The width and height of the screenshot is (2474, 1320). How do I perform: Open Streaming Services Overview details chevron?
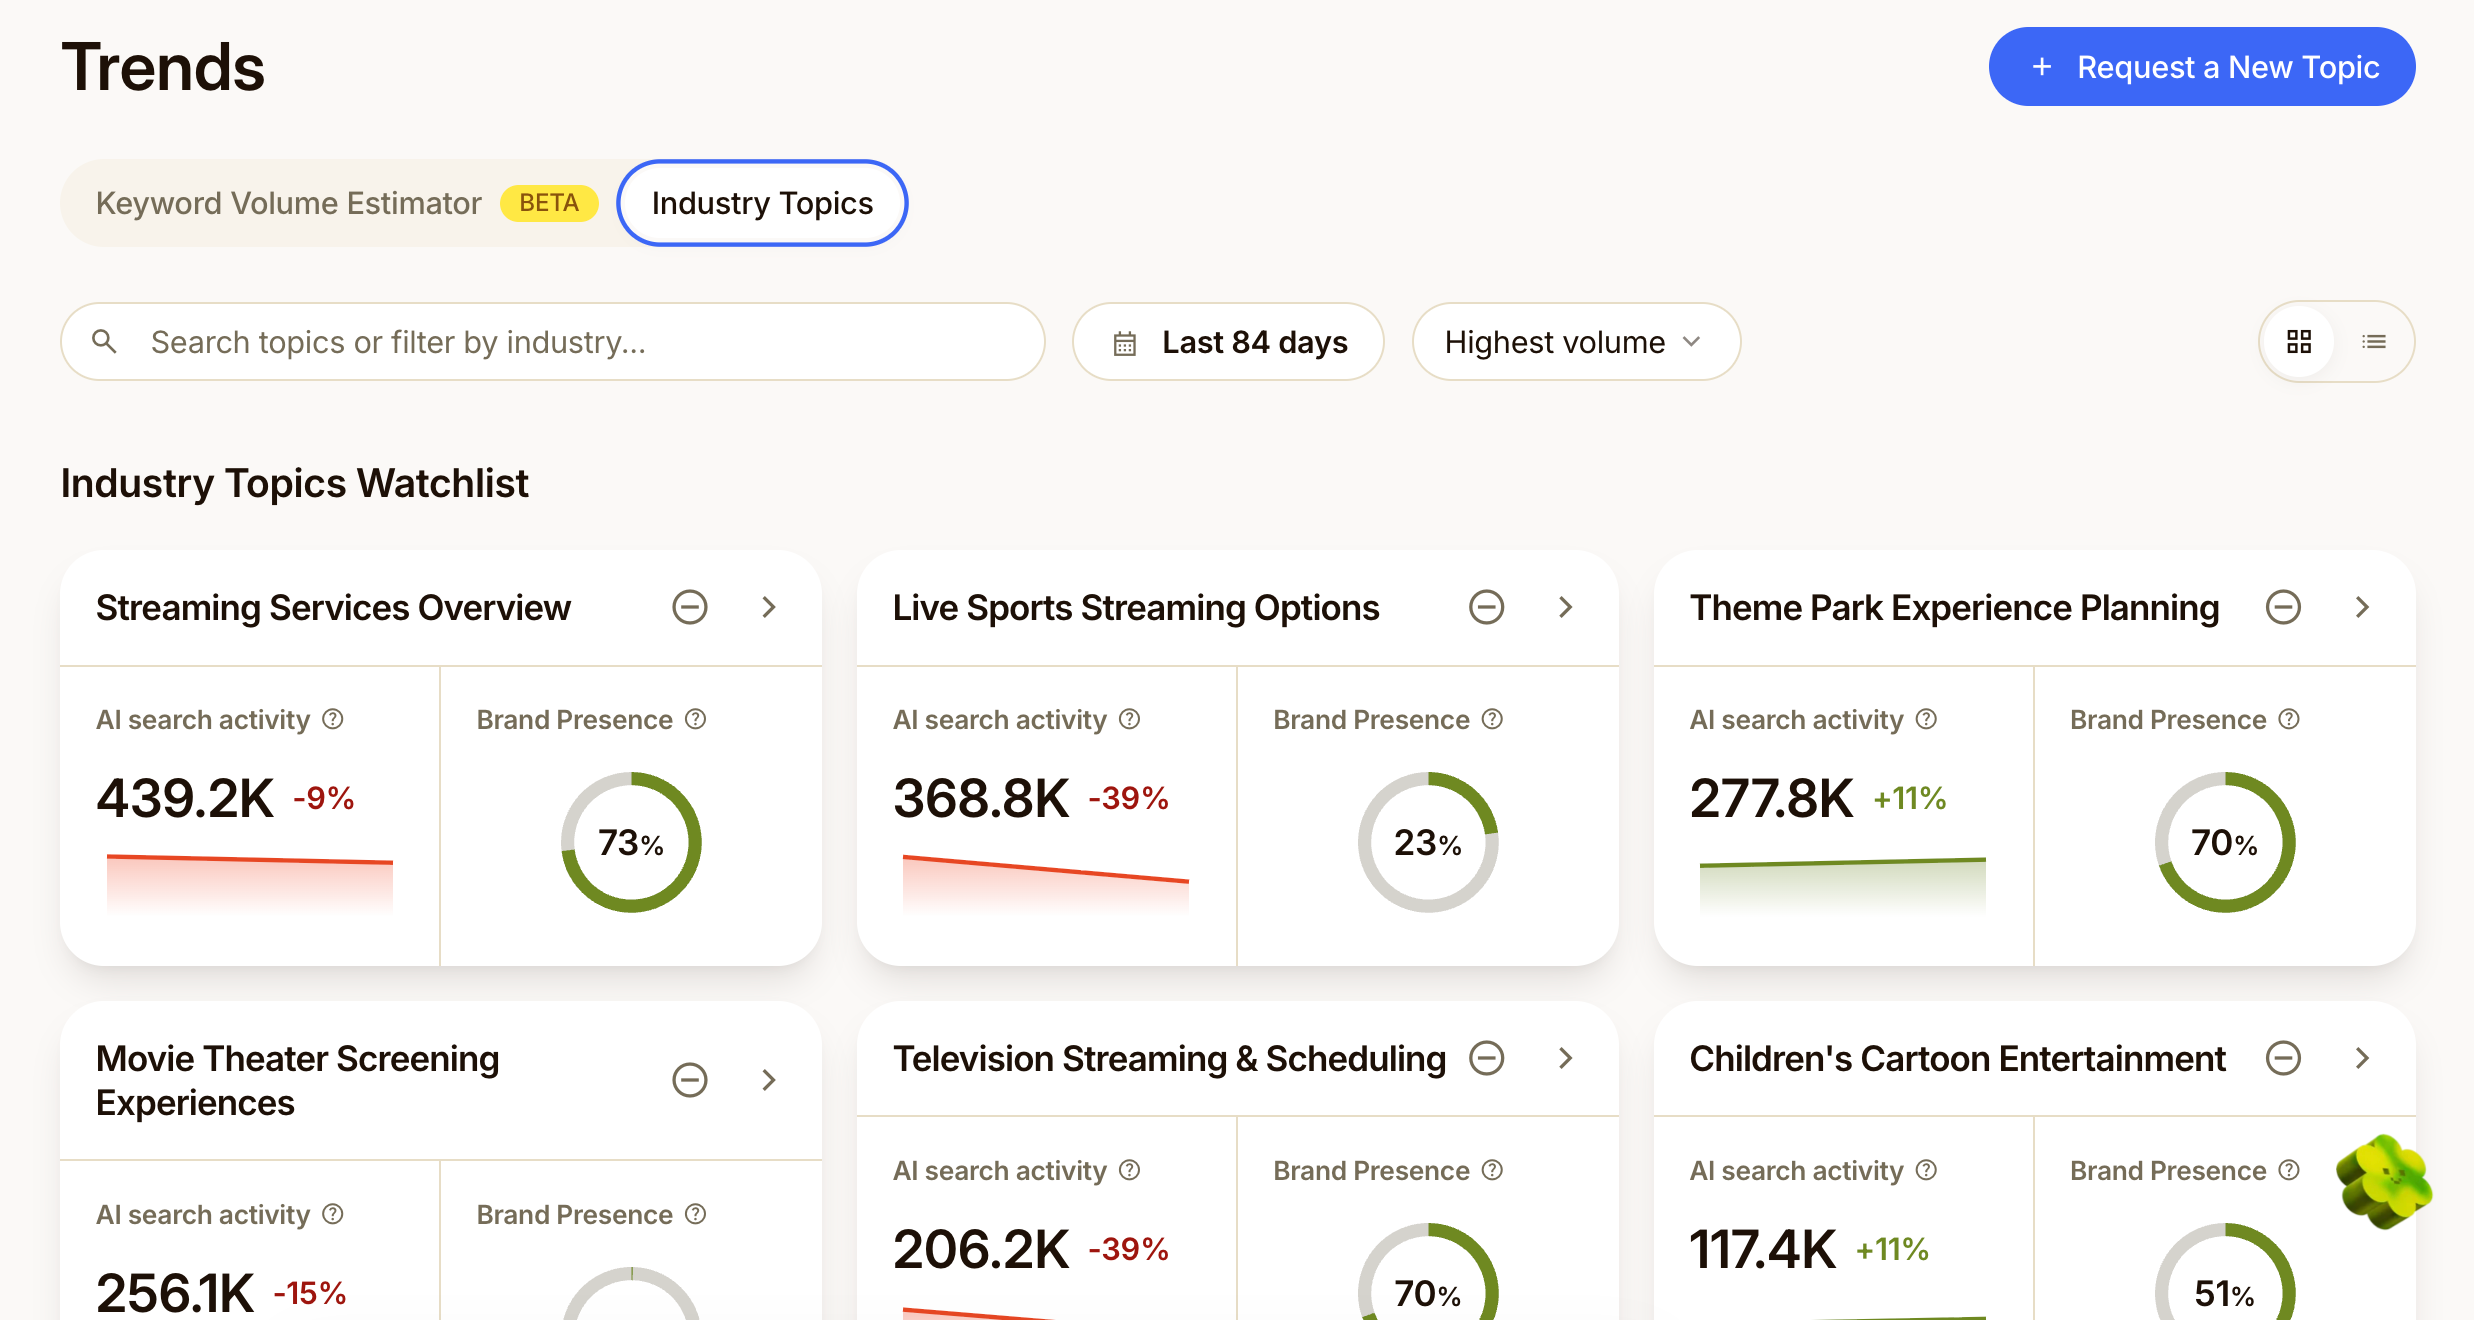768,607
